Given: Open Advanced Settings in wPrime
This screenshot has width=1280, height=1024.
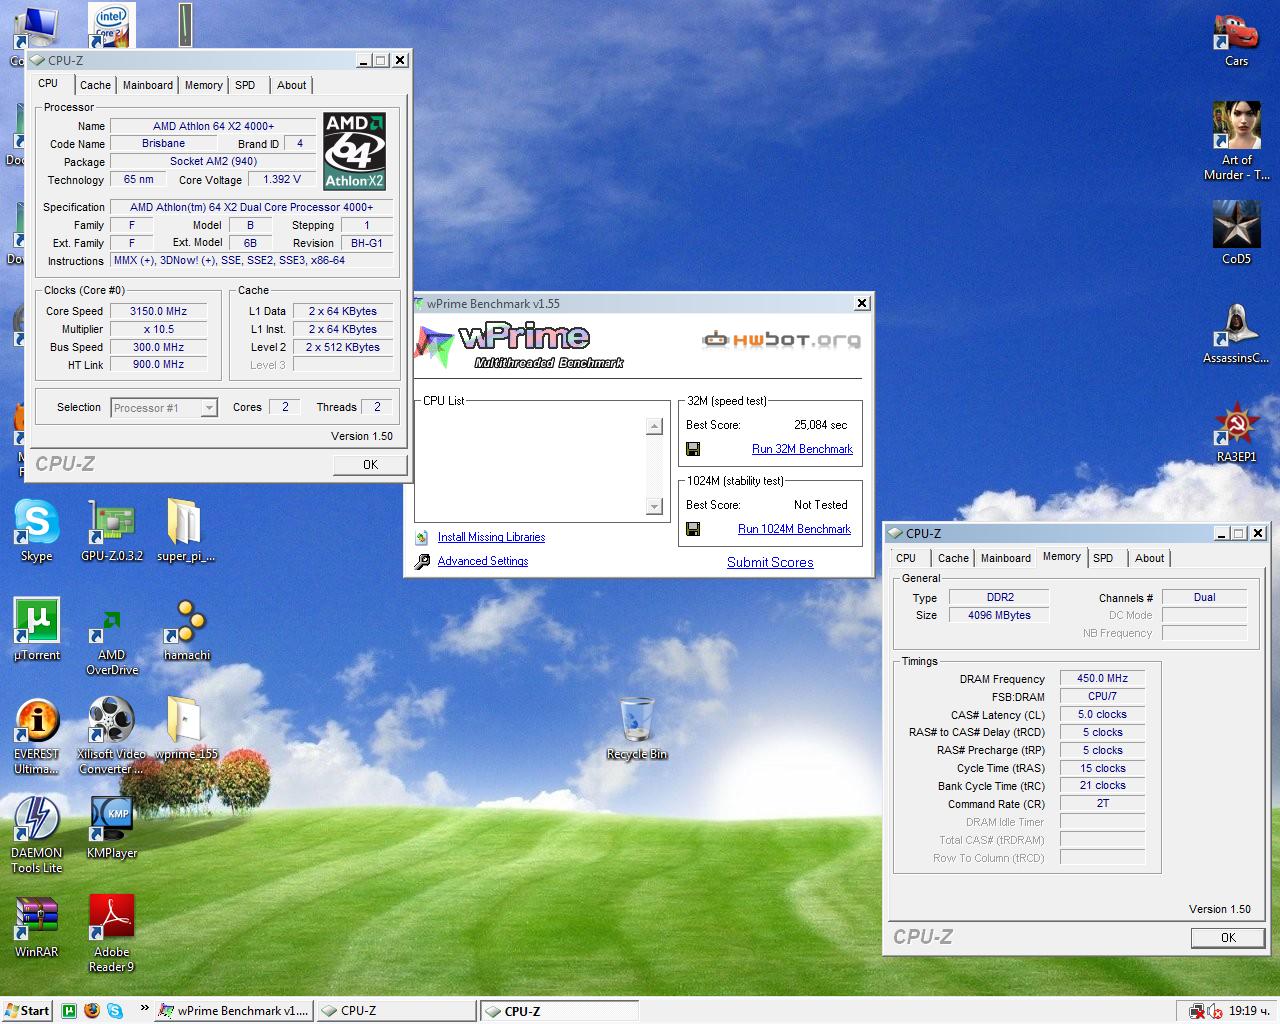Looking at the screenshot, I should click(x=483, y=562).
